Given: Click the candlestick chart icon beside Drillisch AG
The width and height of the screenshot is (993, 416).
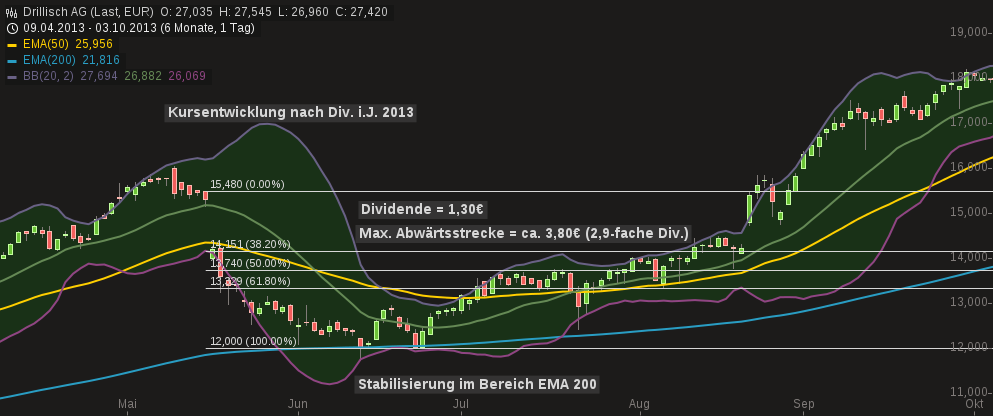Looking at the screenshot, I should click(12, 12).
